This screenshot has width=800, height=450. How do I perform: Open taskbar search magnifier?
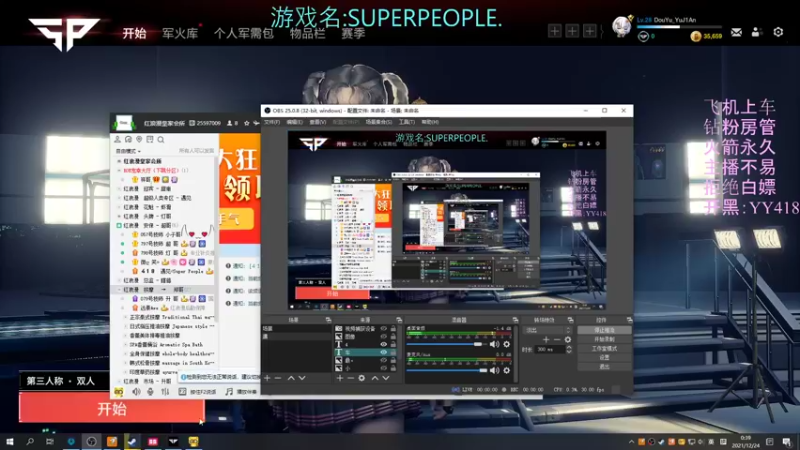pos(30,441)
